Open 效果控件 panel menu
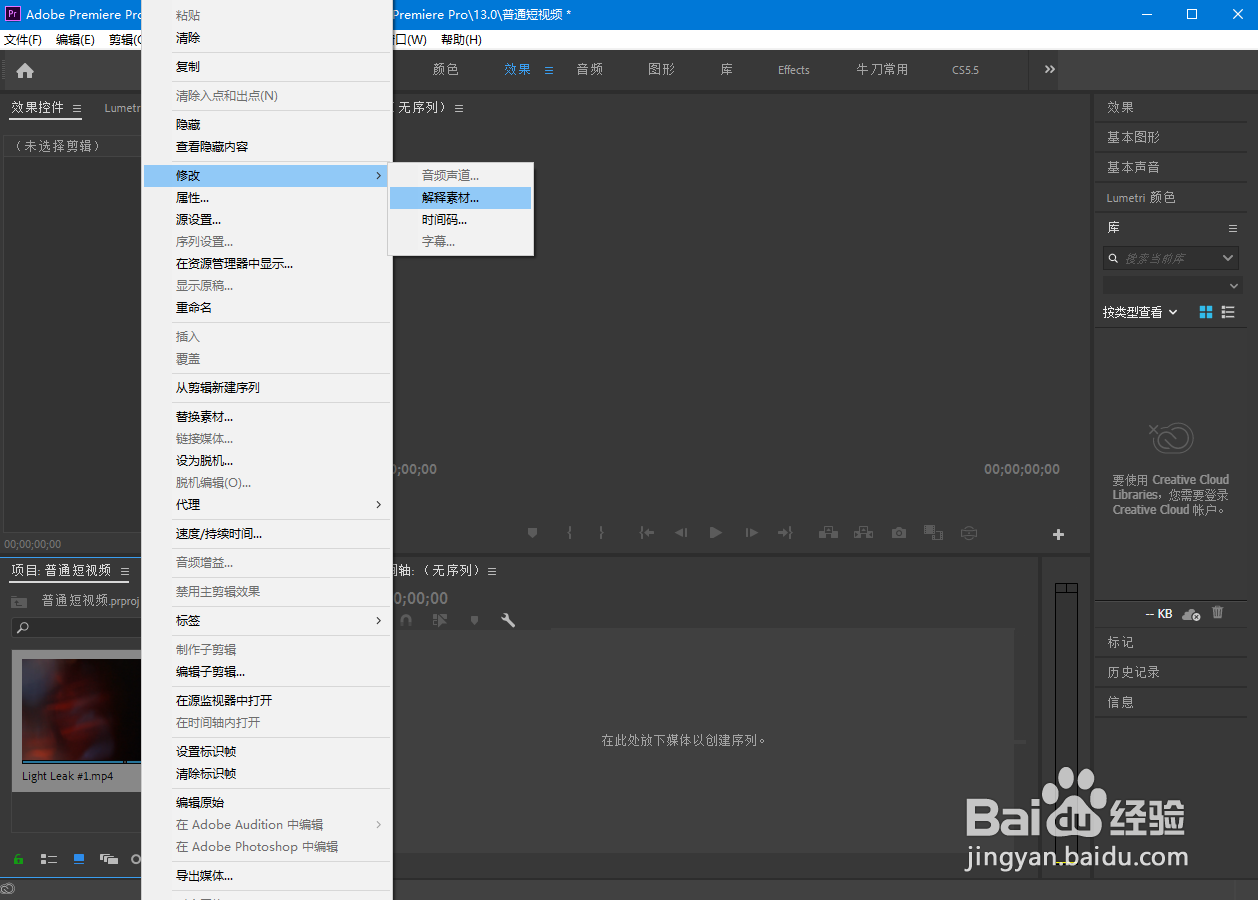This screenshot has height=900, width=1258. coord(77,108)
